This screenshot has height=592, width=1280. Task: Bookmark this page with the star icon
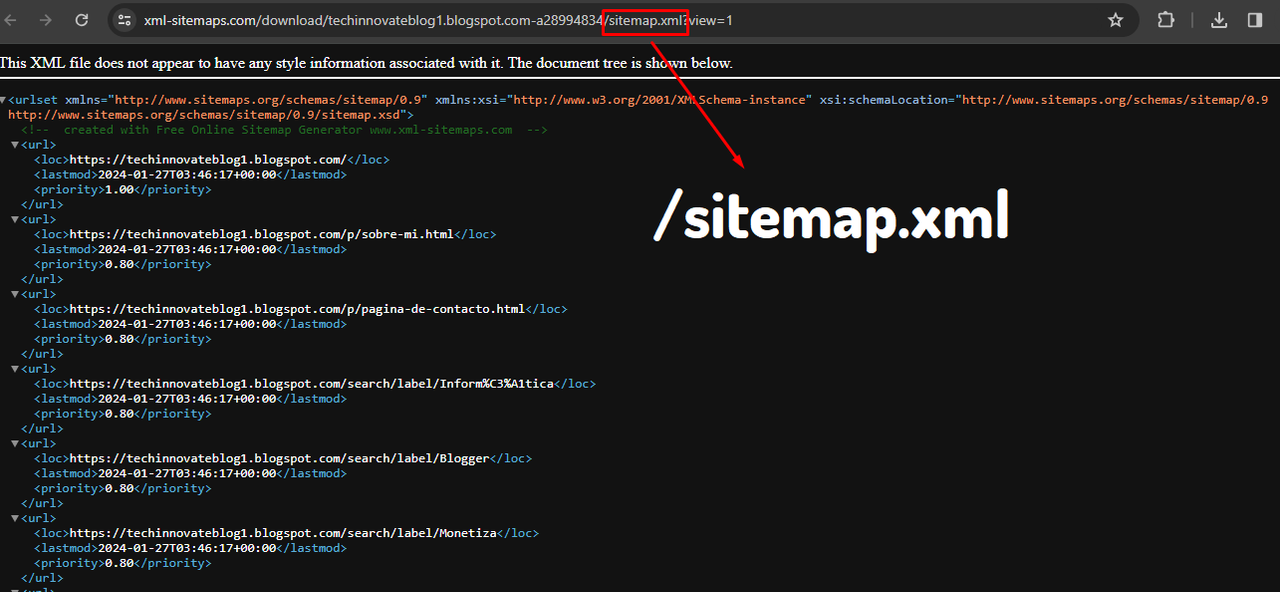click(x=1116, y=20)
